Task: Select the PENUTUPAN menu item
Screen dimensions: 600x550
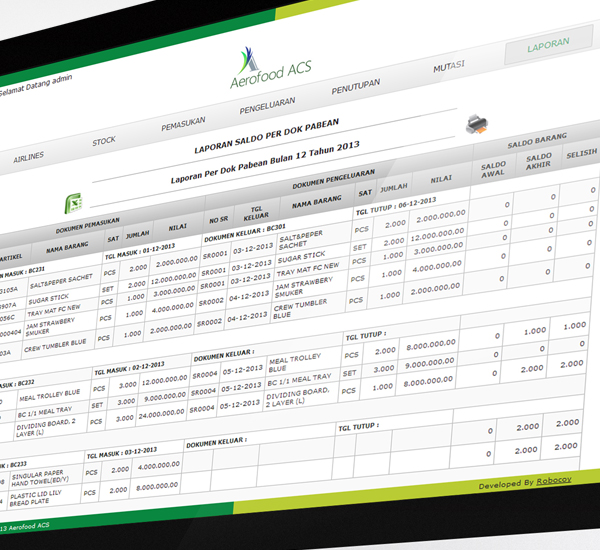Action: (356, 86)
